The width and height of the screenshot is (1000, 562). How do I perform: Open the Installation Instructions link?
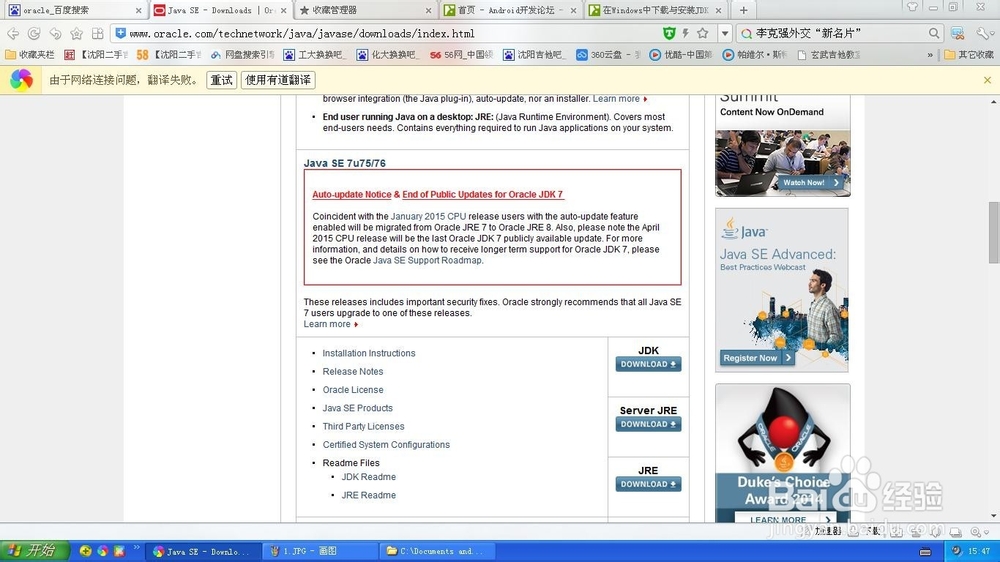369,353
